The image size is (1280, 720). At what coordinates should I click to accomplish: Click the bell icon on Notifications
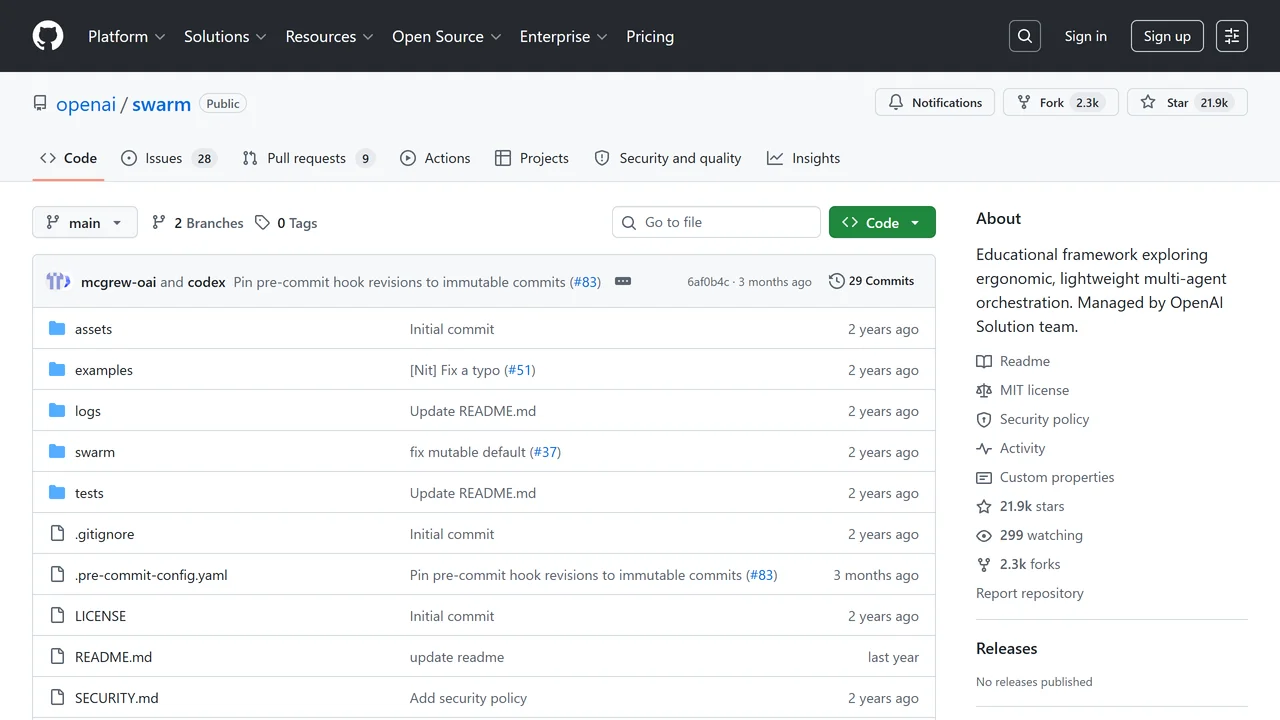coord(896,102)
